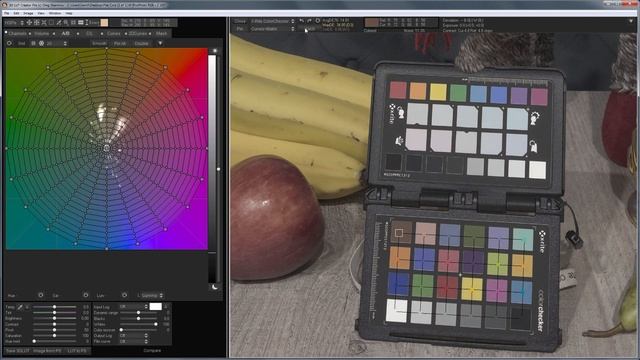Click the circular reset icon next to redo
640x360 pixels.
(318, 21)
